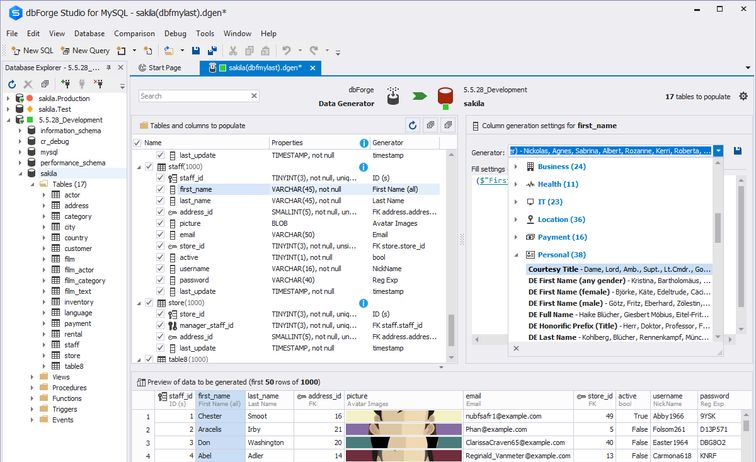Click the dbForge Data Generator source icon
Image resolution: width=756 pixels, height=462 pixels.
click(x=393, y=96)
